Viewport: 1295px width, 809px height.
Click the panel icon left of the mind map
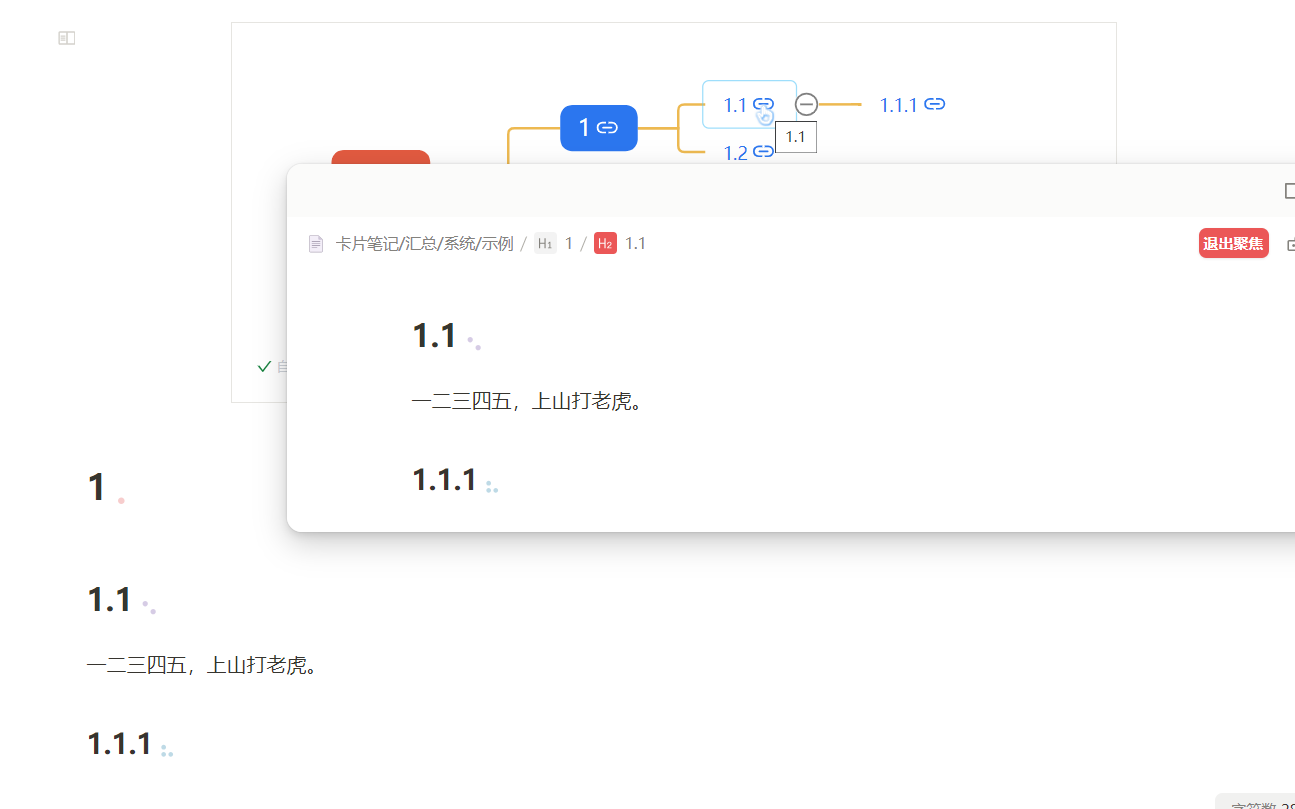[x=67, y=38]
